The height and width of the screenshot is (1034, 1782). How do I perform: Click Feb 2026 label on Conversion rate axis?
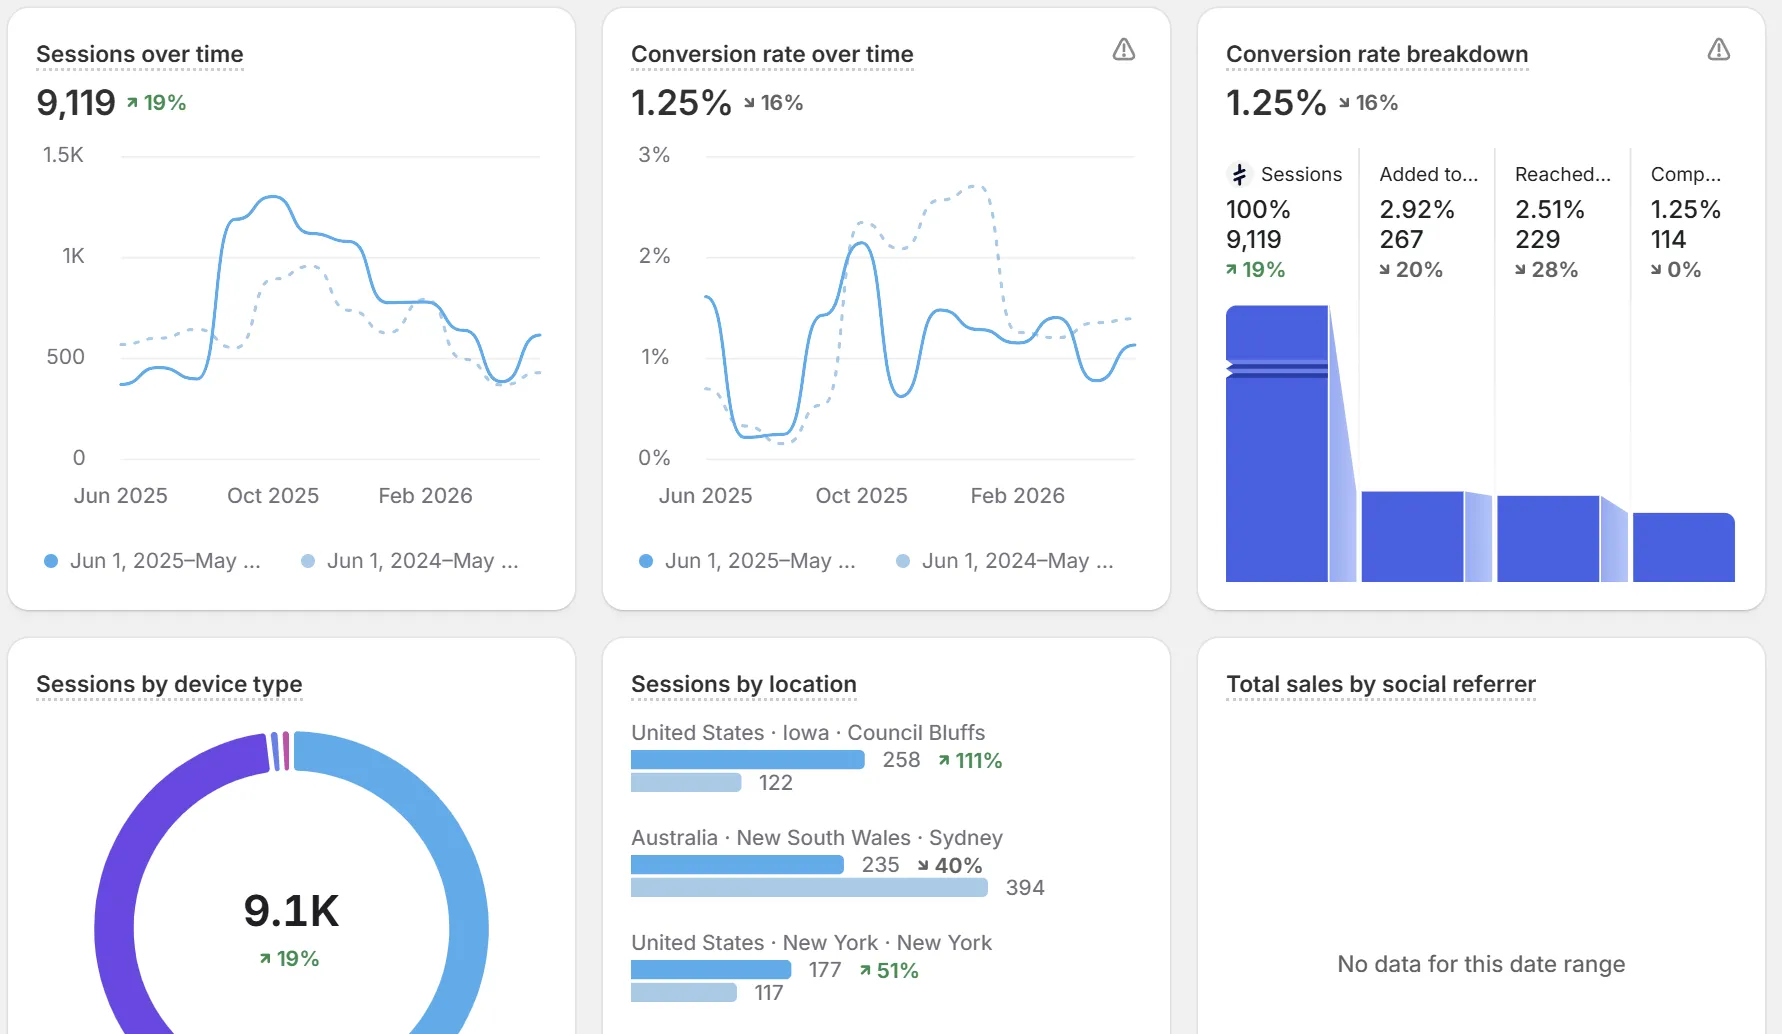point(1017,496)
